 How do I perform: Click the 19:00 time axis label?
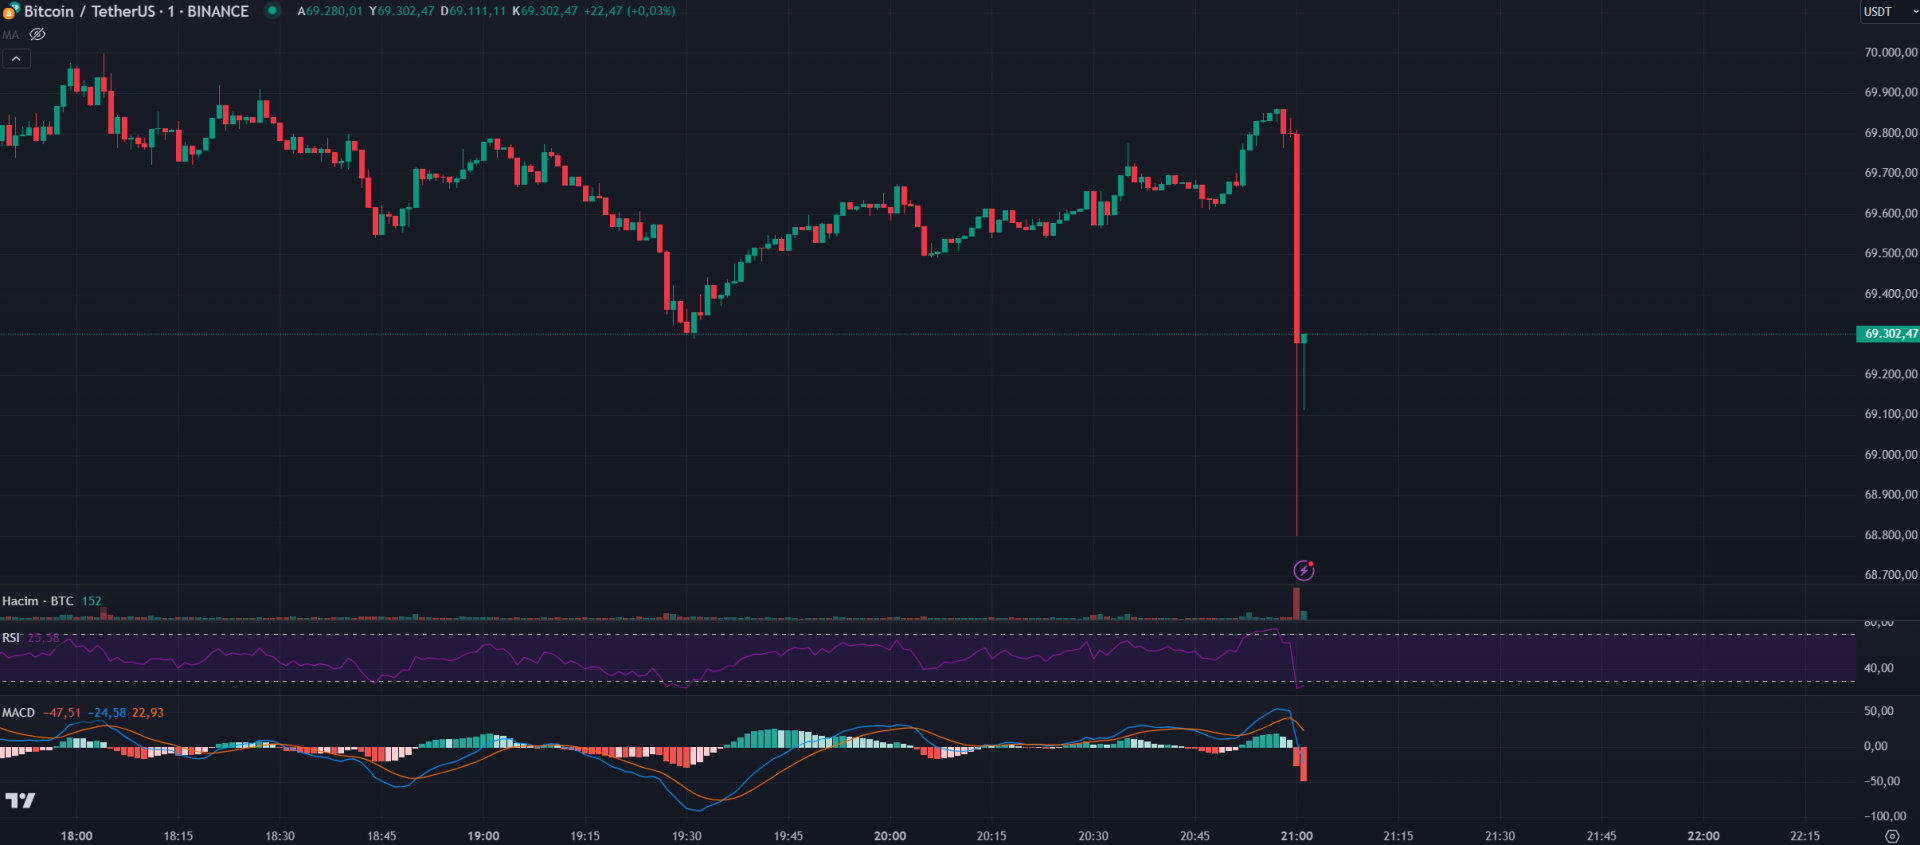(483, 836)
